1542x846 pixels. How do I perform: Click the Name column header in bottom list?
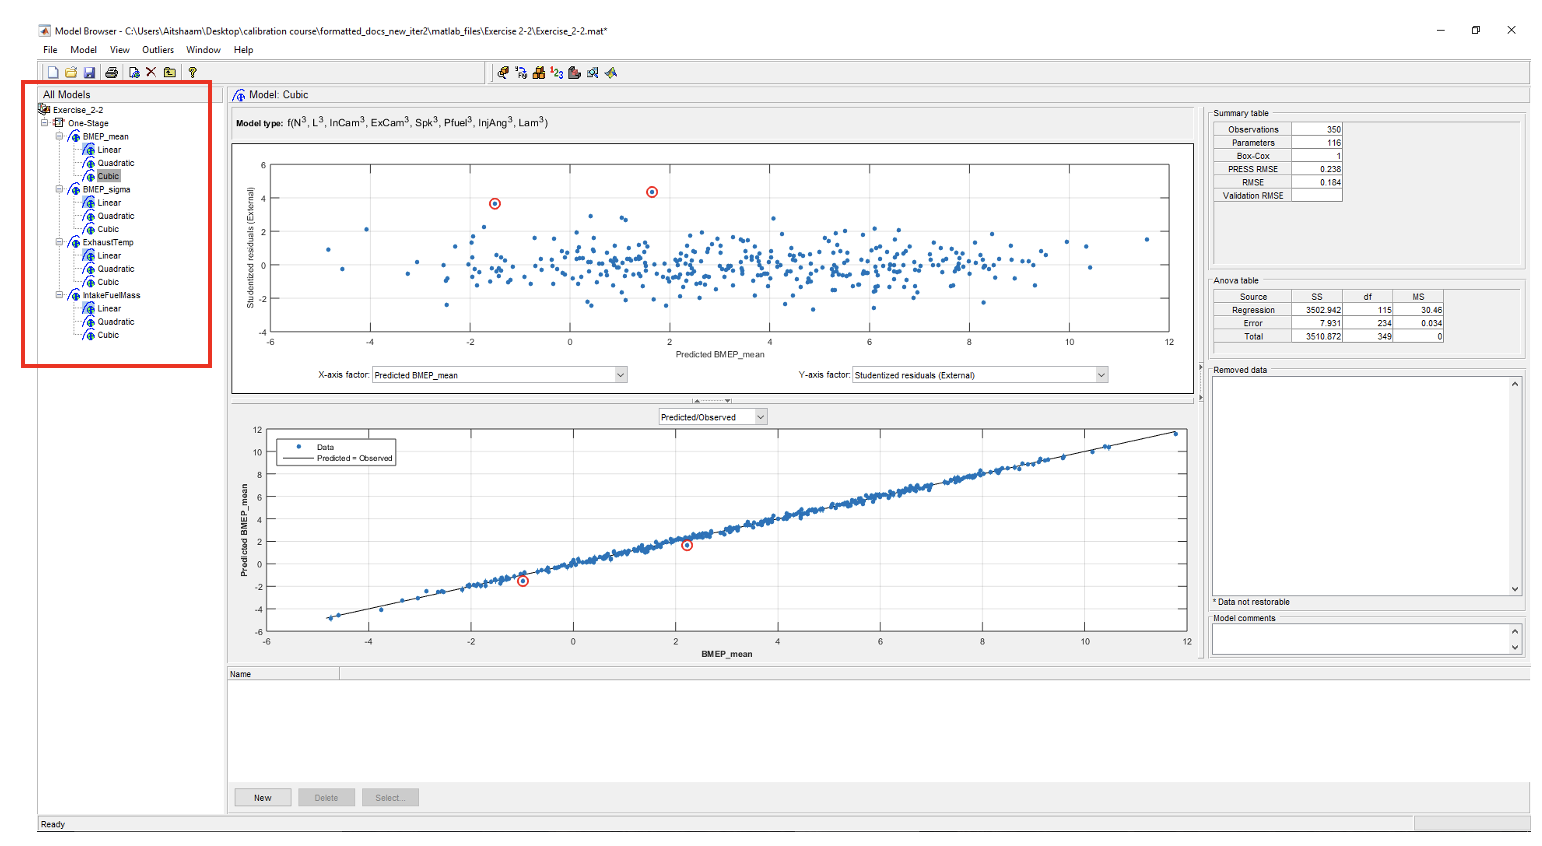click(x=284, y=674)
